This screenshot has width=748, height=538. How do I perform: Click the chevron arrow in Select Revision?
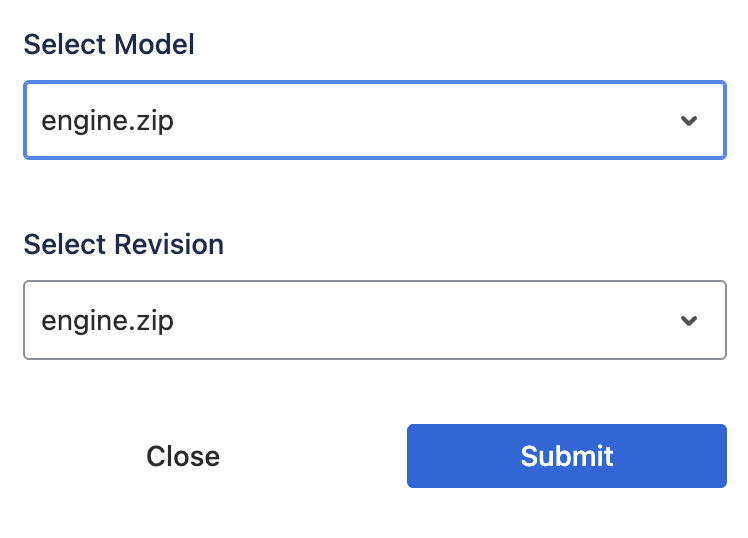[x=688, y=321]
